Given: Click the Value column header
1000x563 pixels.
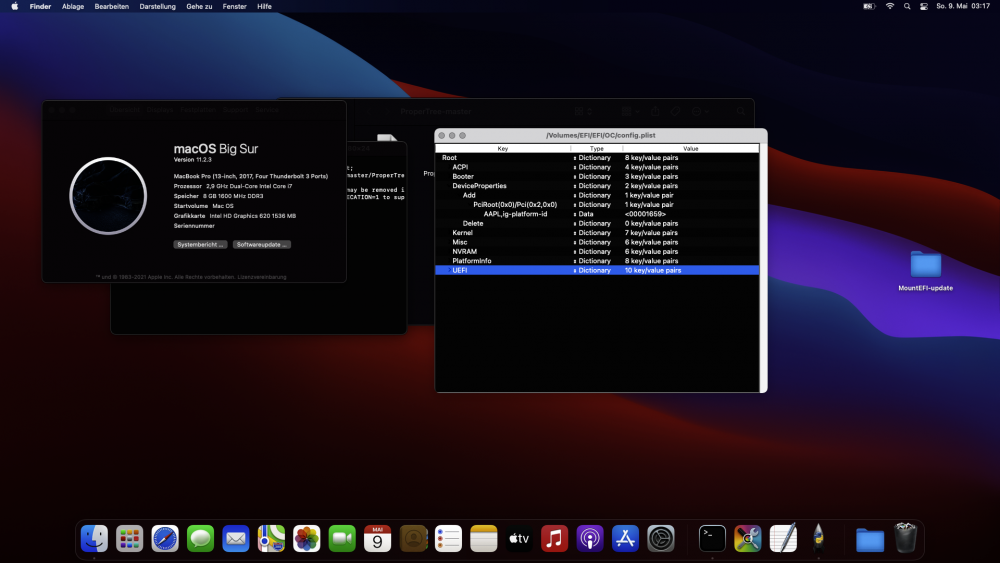Looking at the screenshot, I should point(691,149).
